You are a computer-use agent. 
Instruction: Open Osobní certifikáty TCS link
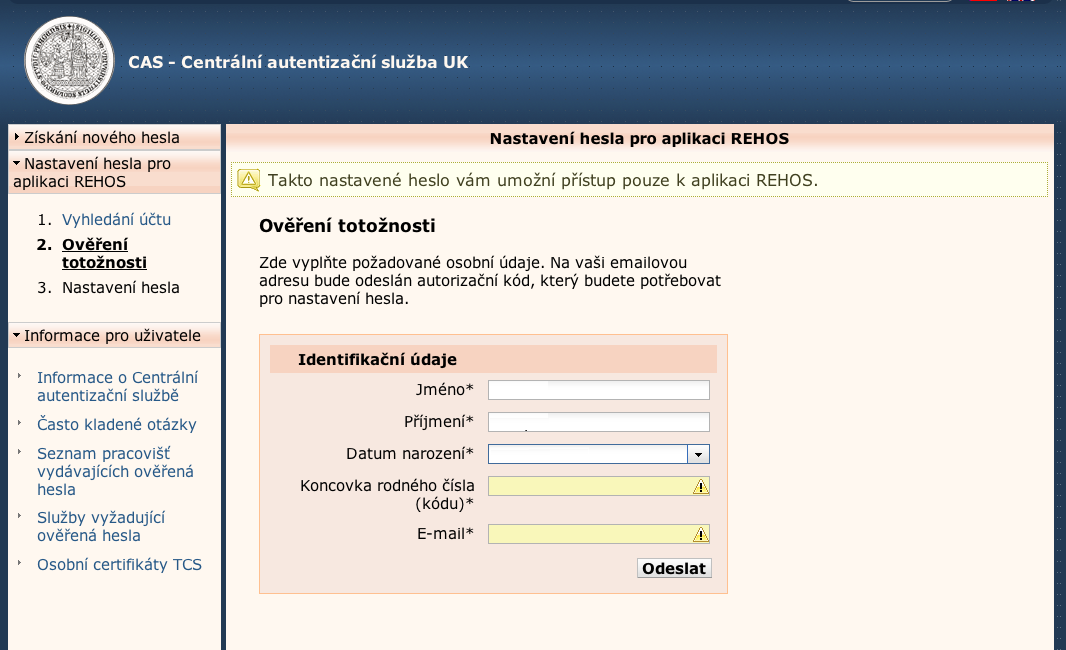tap(119, 565)
